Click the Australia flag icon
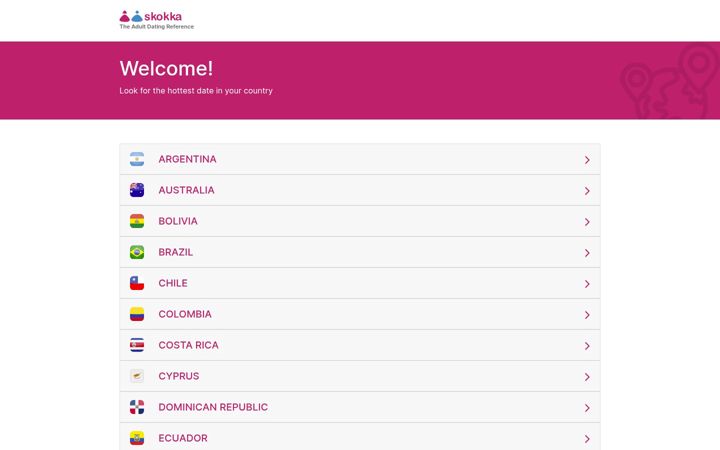720x450 pixels. [x=137, y=190]
